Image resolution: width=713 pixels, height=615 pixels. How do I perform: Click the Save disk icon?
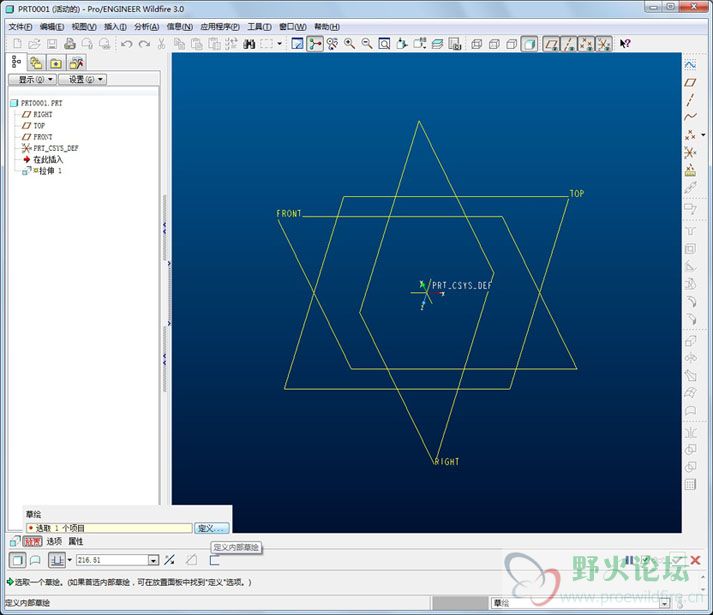coord(52,44)
